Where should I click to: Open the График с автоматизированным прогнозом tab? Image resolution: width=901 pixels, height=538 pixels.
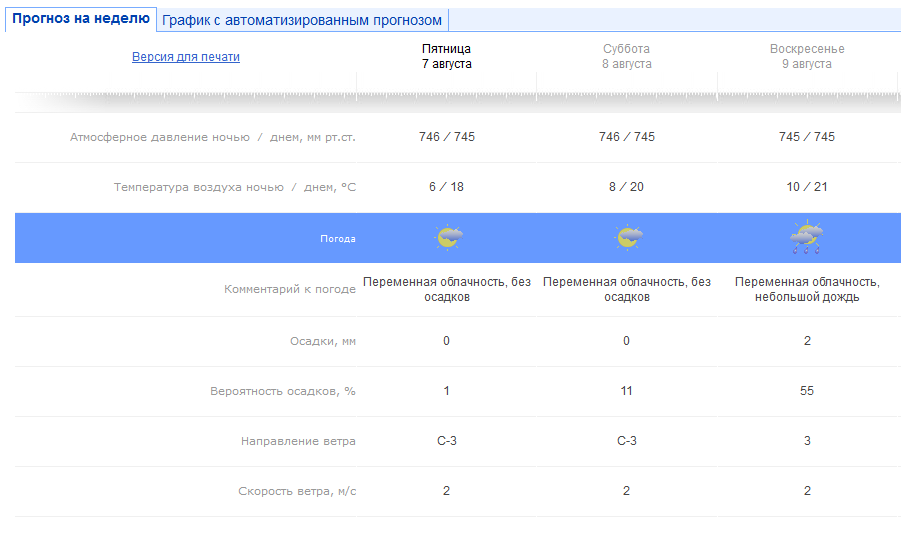tap(302, 20)
